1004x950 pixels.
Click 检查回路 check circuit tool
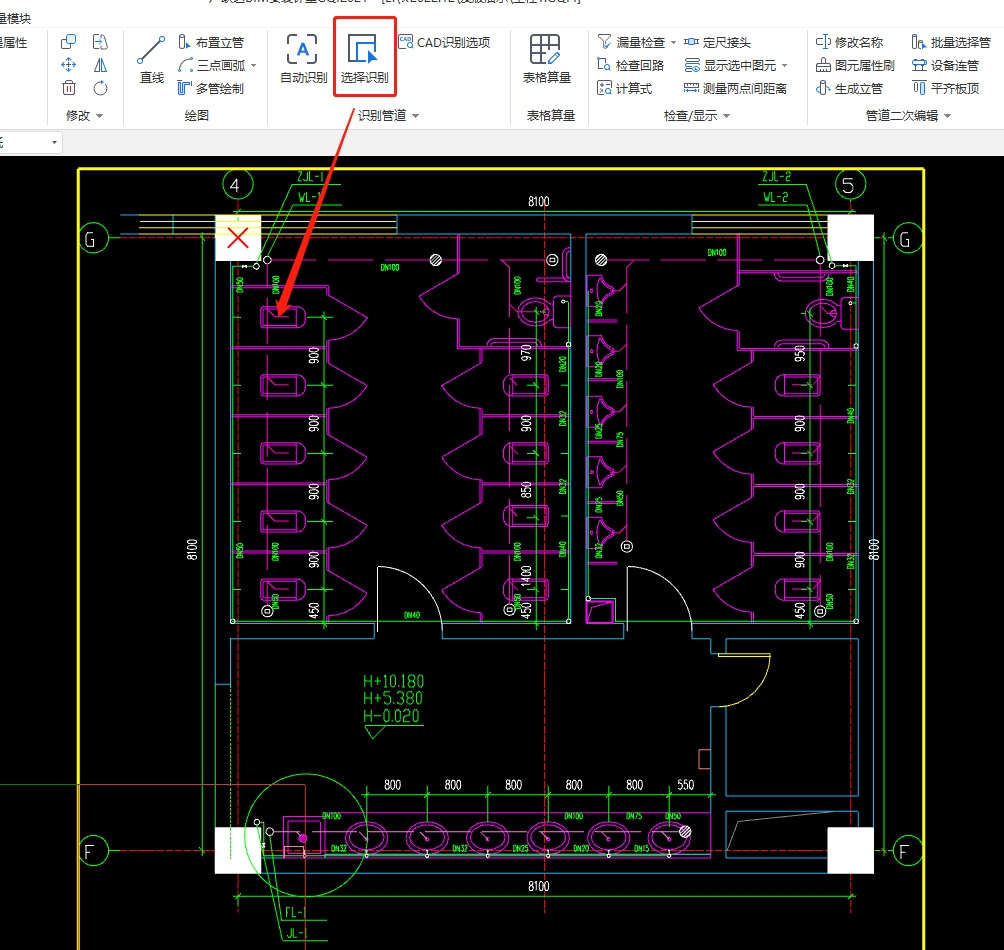[631, 65]
